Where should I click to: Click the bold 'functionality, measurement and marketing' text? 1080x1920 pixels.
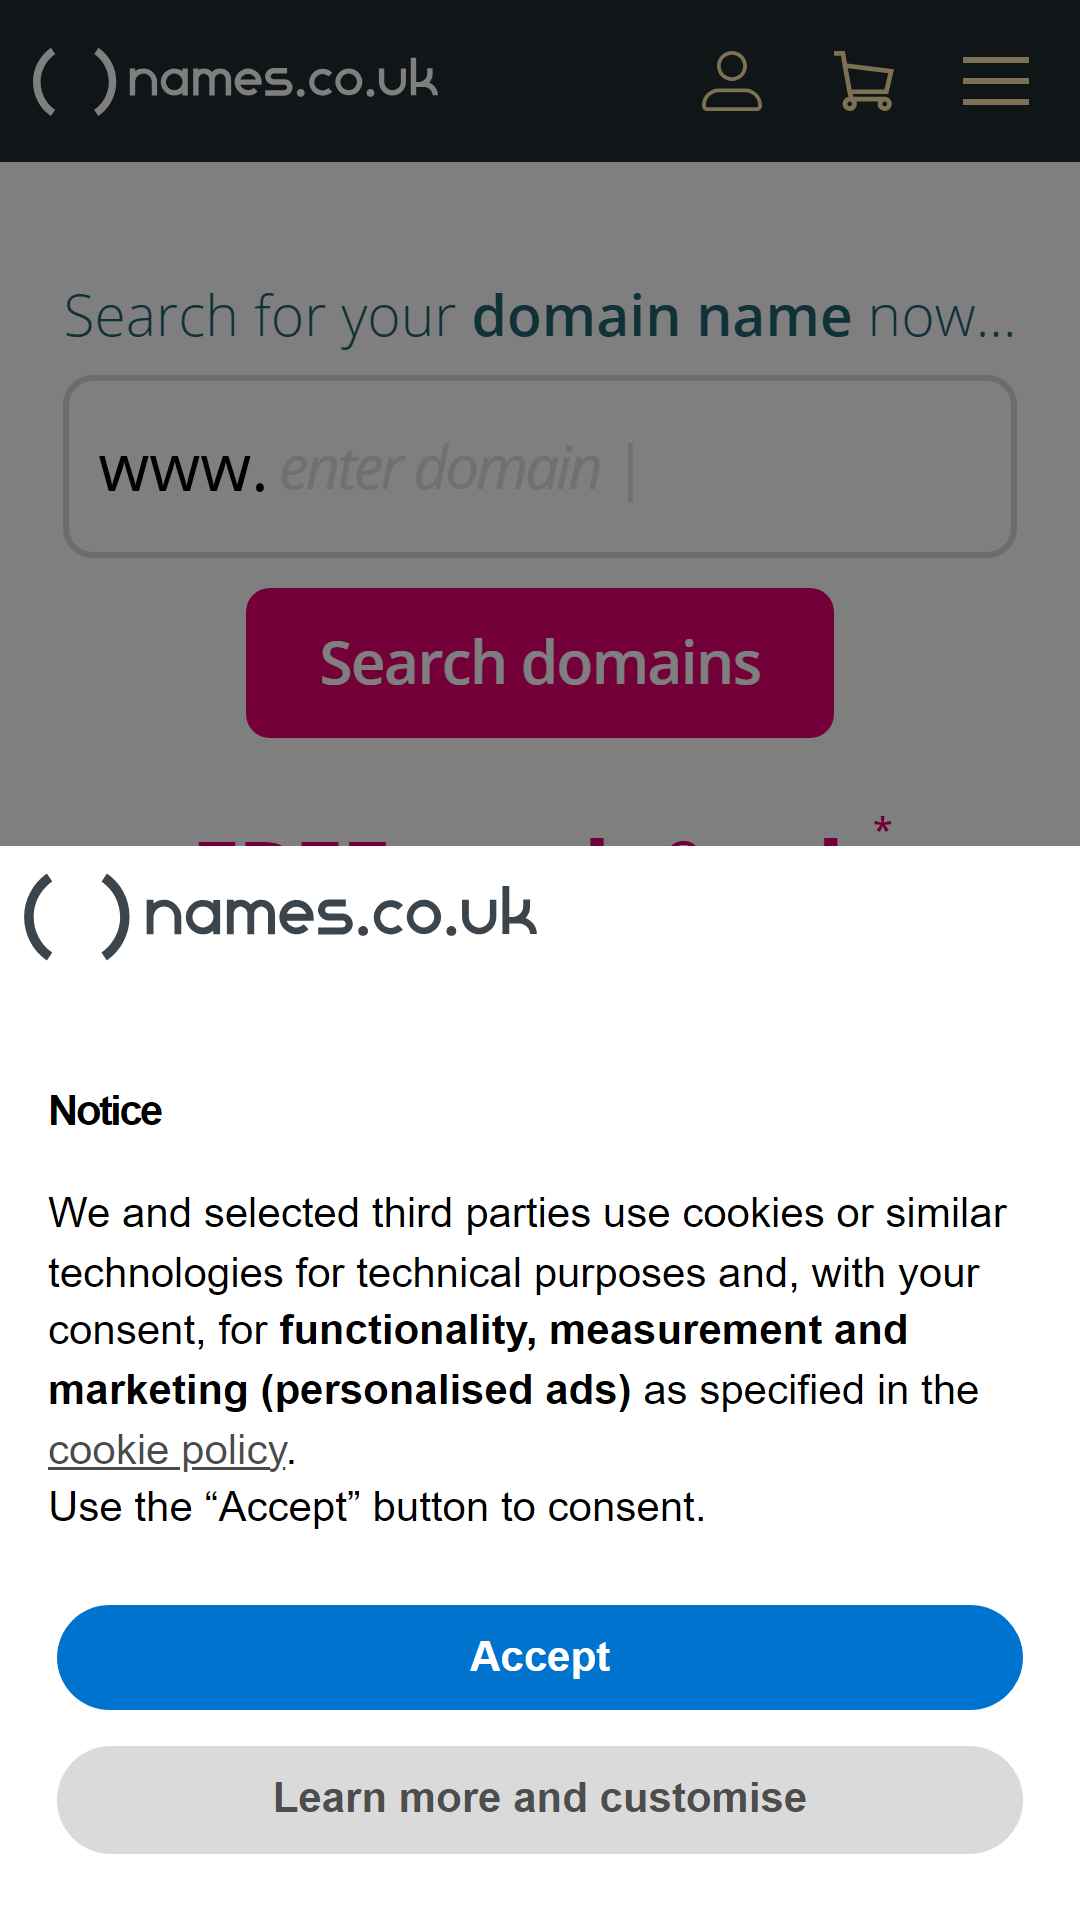point(478,1360)
